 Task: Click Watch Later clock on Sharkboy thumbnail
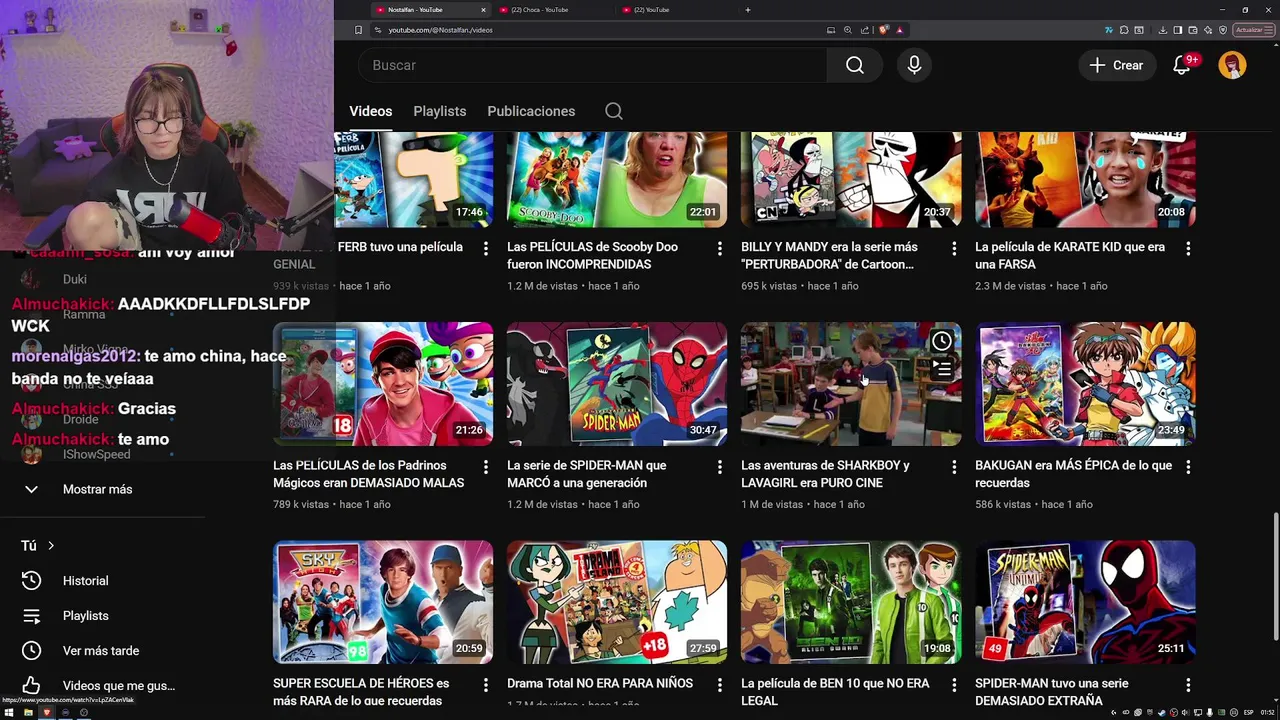[942, 342]
